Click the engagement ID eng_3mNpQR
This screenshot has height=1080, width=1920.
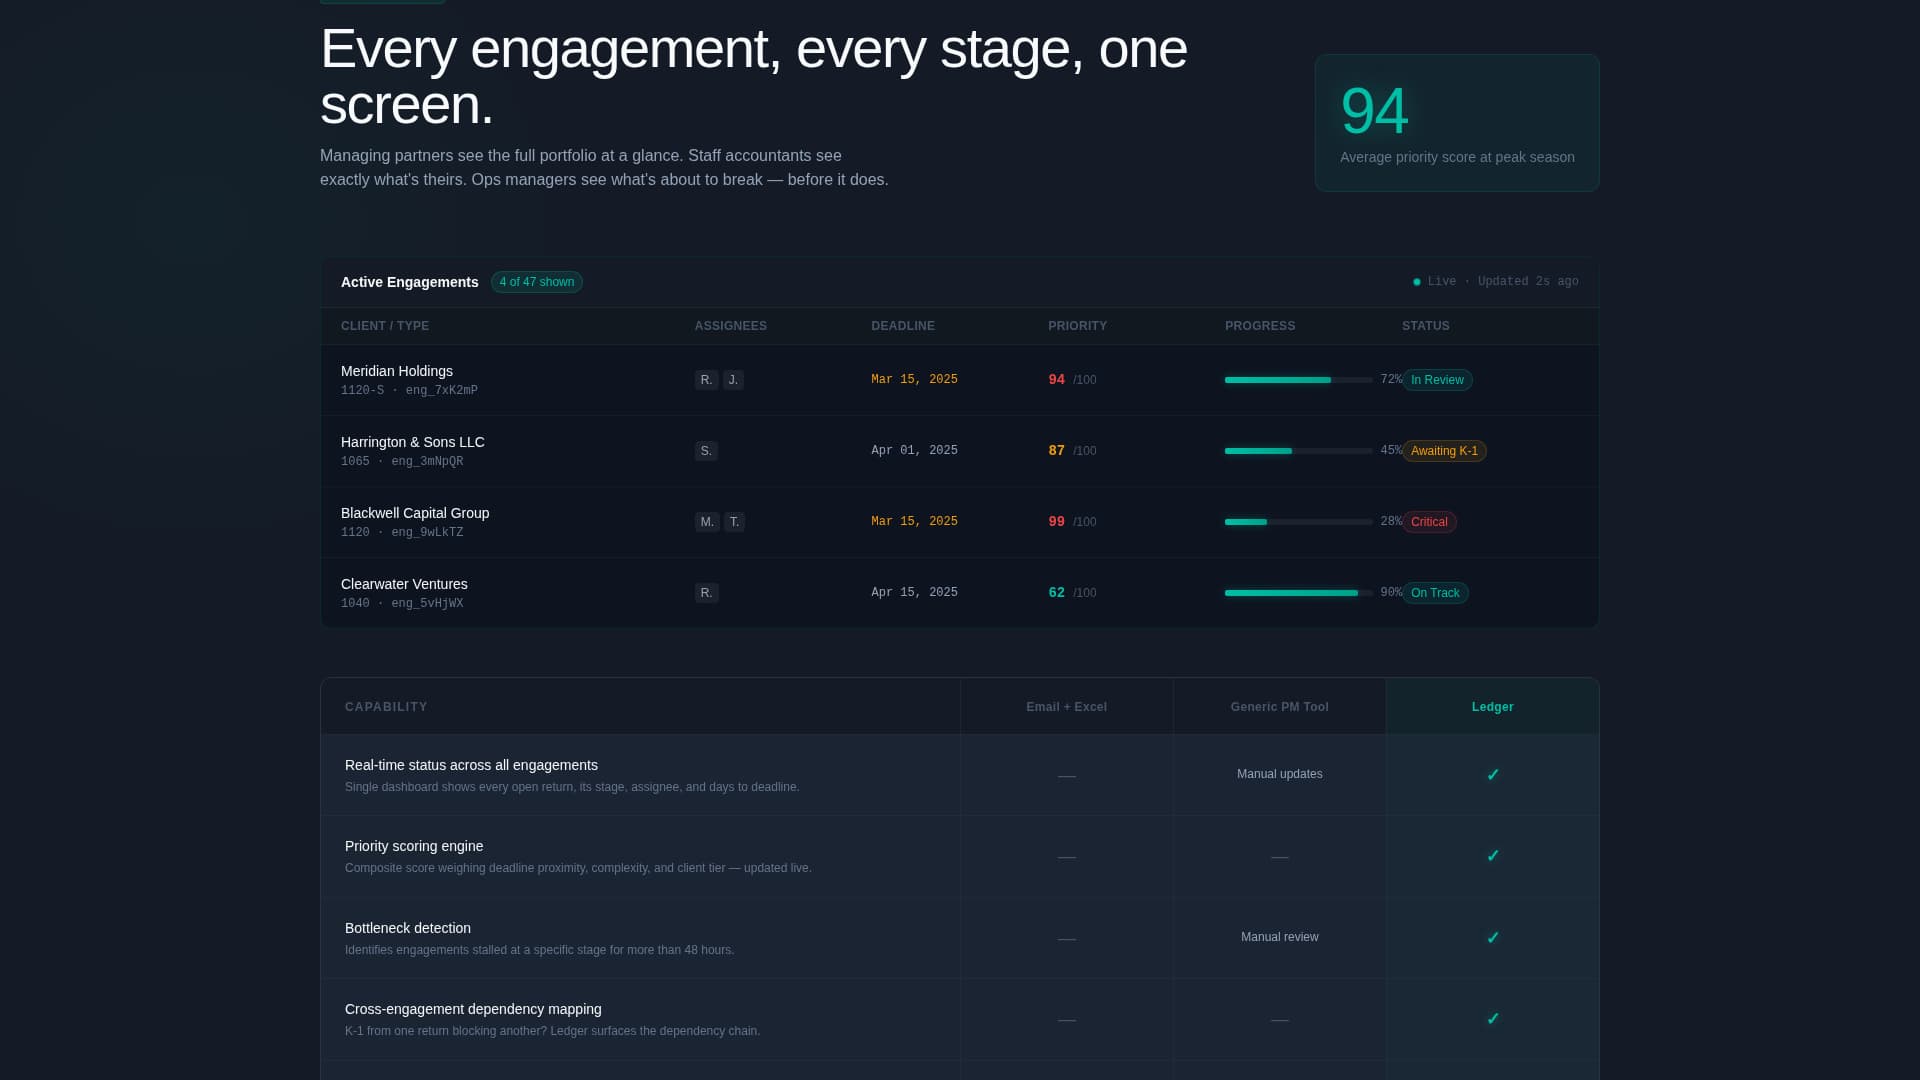[427, 462]
